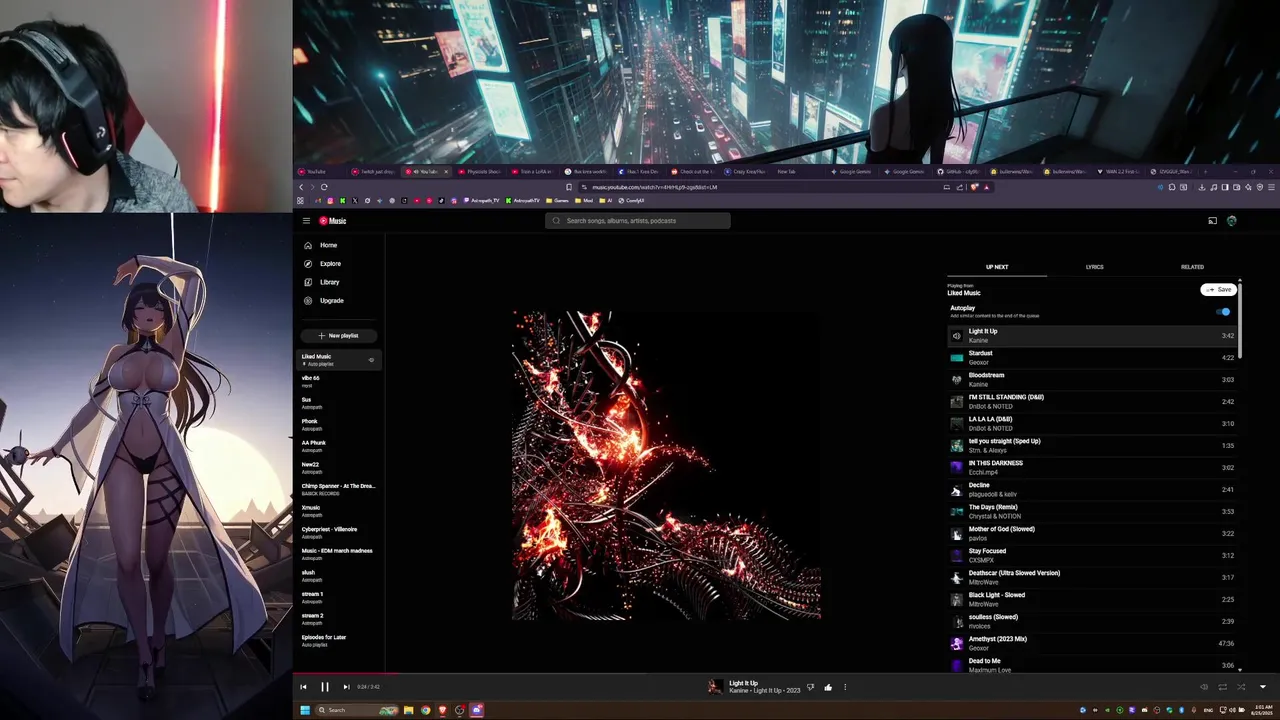Click the cast to device icon
Image resolution: width=1280 pixels, height=720 pixels.
(x=1212, y=221)
